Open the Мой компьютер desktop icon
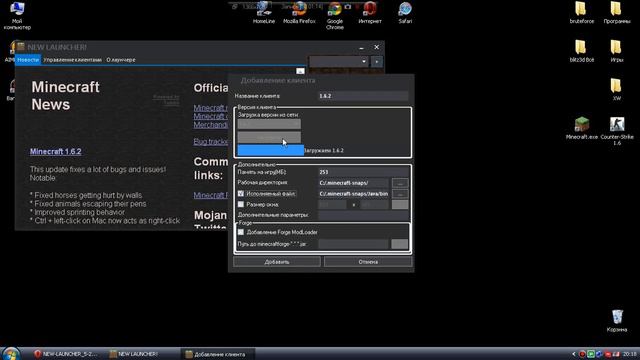This screenshot has width=640, height=360. pyautogui.click(x=17, y=16)
